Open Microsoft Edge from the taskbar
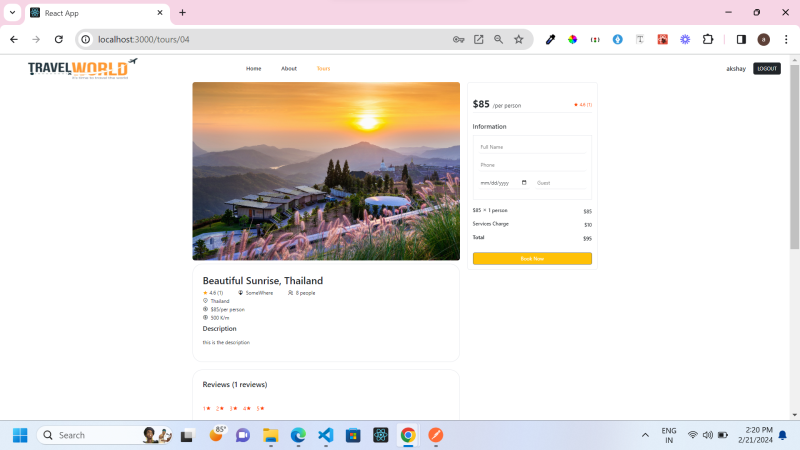The image size is (800, 450). coord(298,435)
